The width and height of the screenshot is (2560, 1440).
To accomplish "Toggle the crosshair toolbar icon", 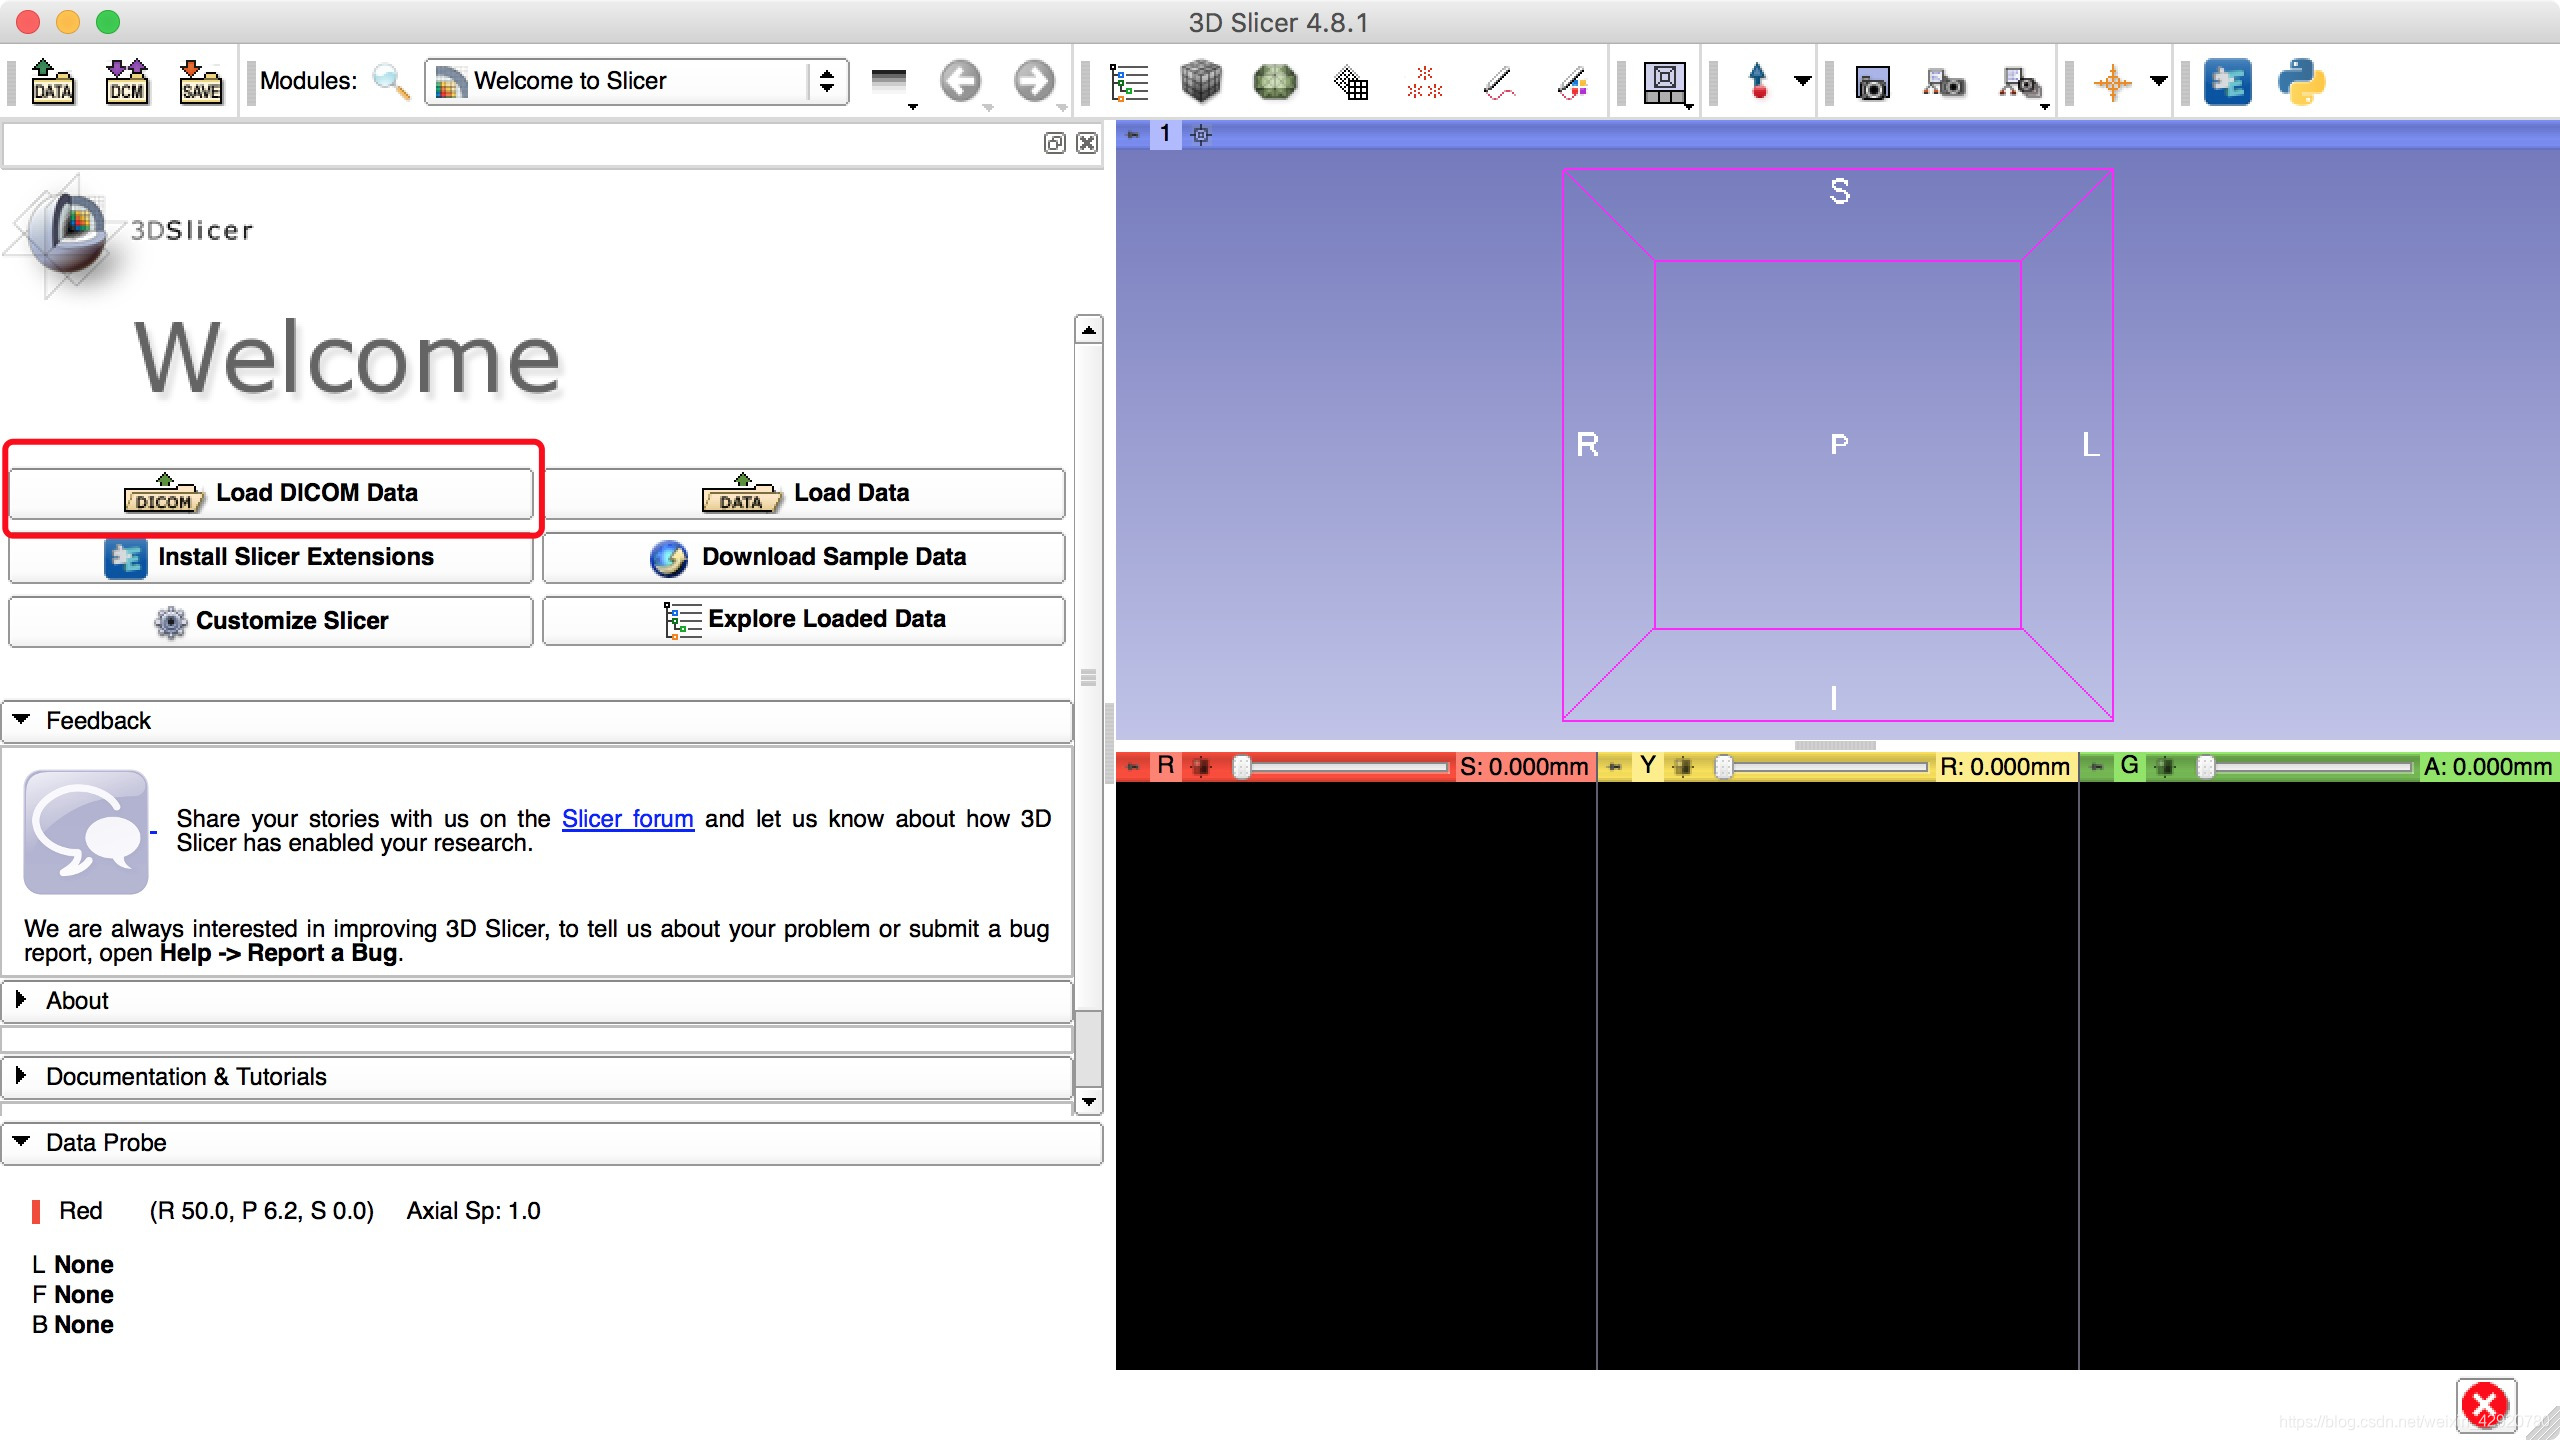I will [x=2112, y=81].
